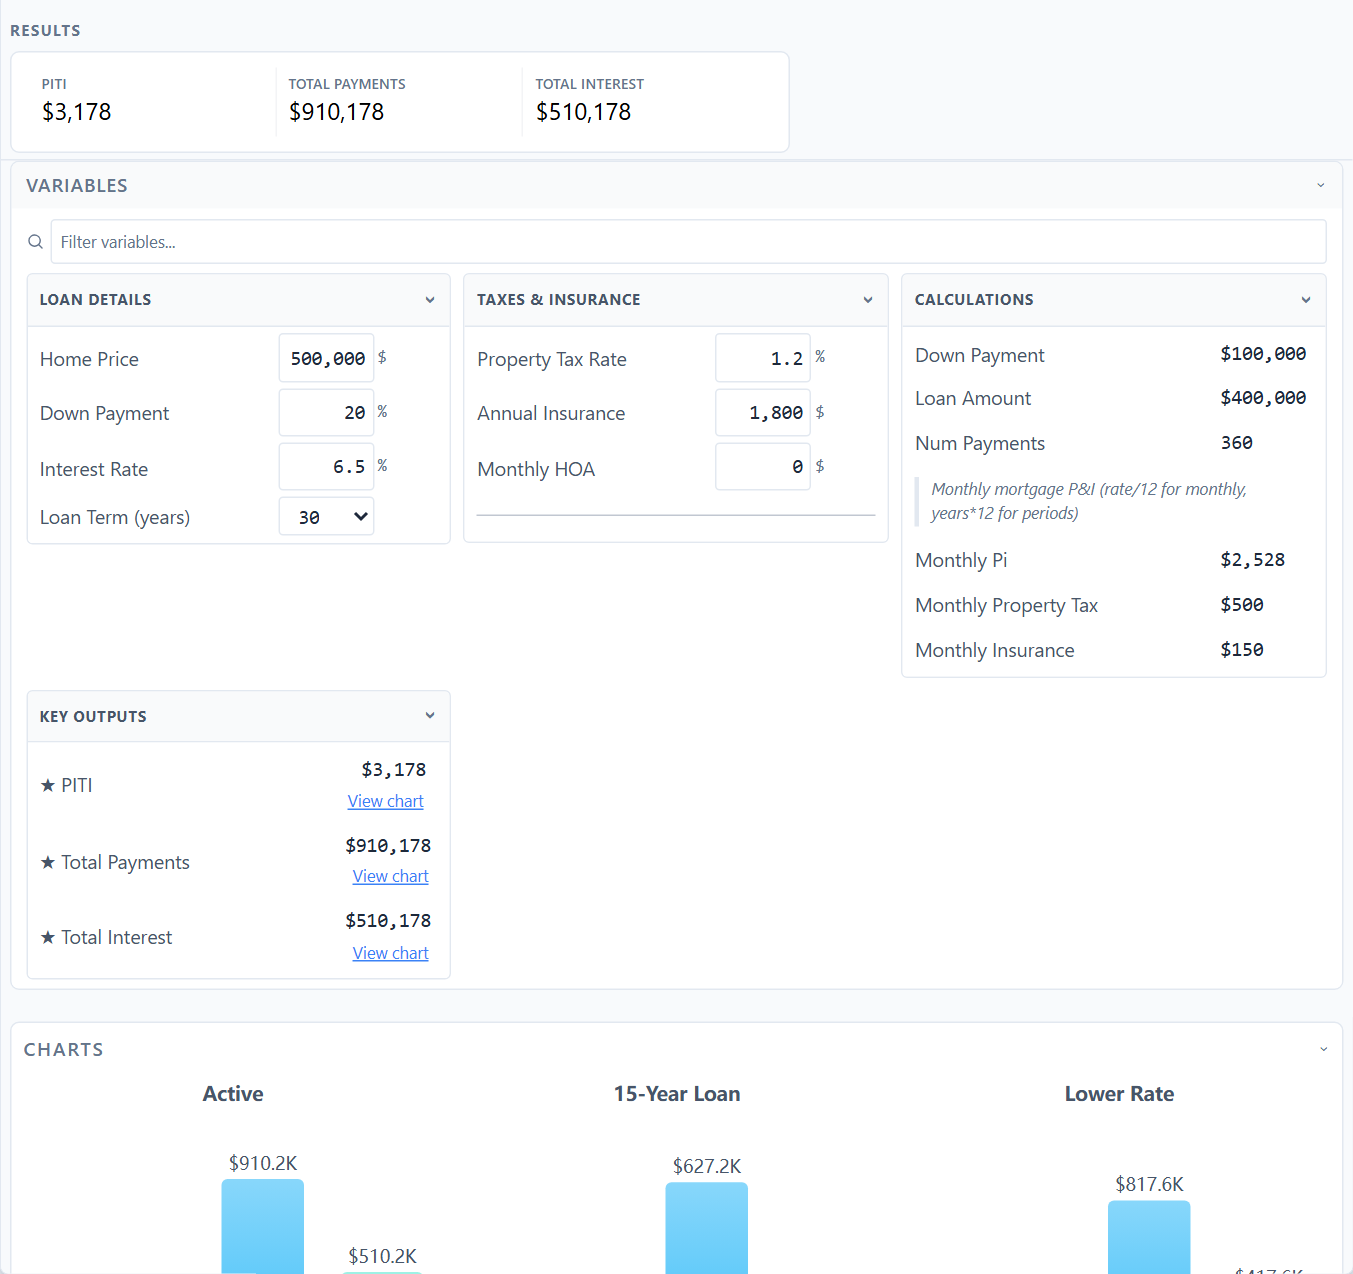Viewport: 1353px width, 1274px height.
Task: Collapse the Variables section chevron
Action: pyautogui.click(x=1321, y=186)
